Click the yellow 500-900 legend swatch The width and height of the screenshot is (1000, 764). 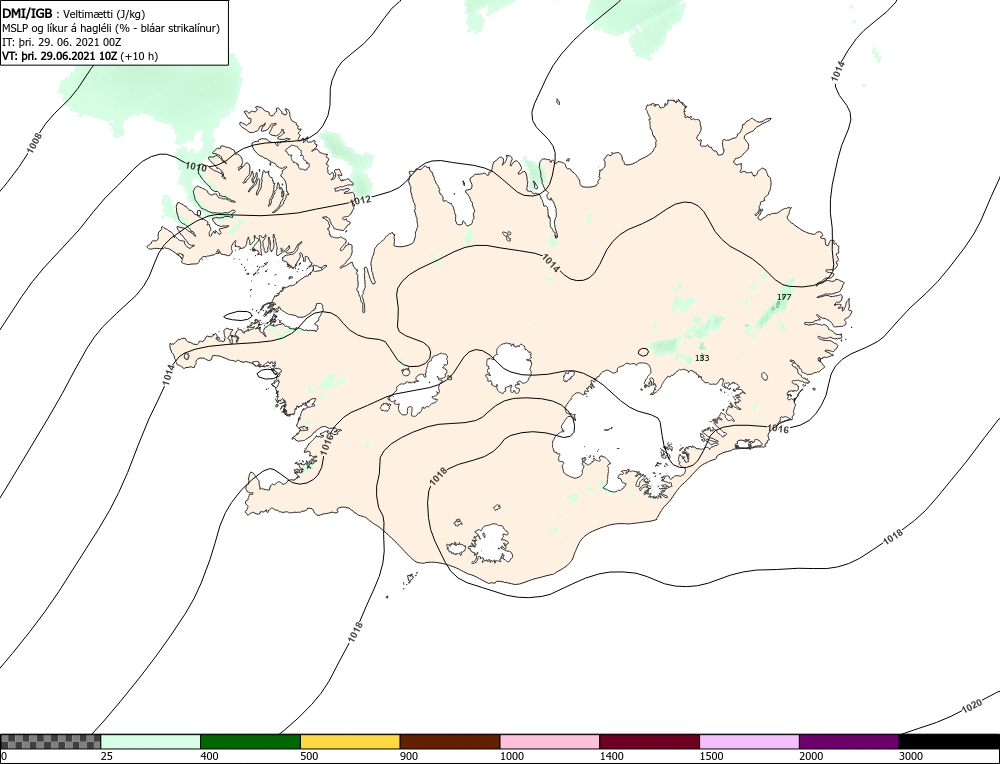pos(350,741)
